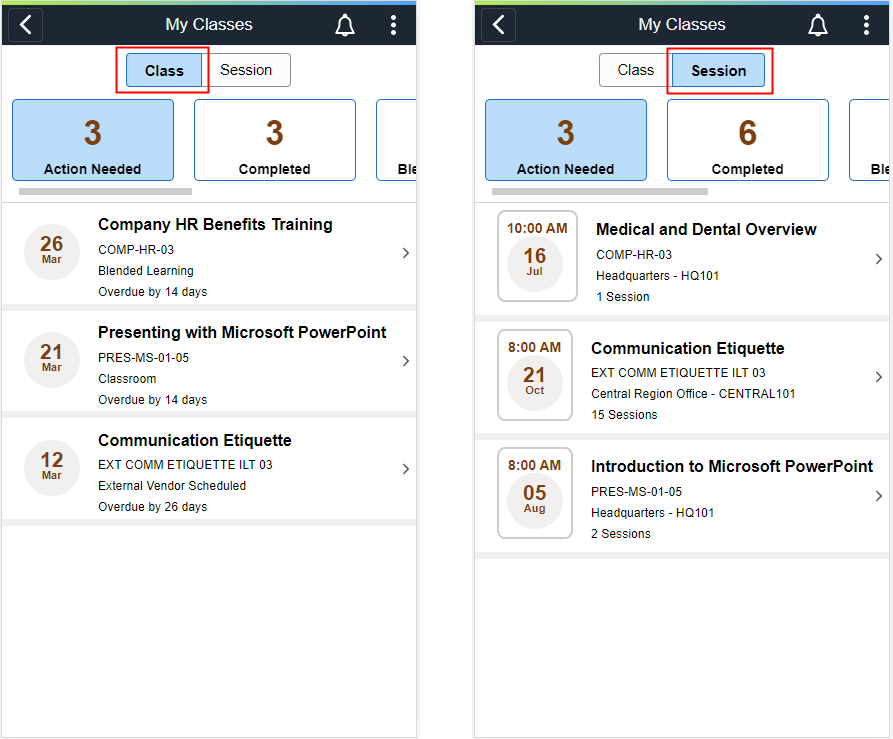Image resolution: width=893 pixels, height=739 pixels.
Task: Open the three-dot actions menu in right panel
Action: (x=866, y=25)
